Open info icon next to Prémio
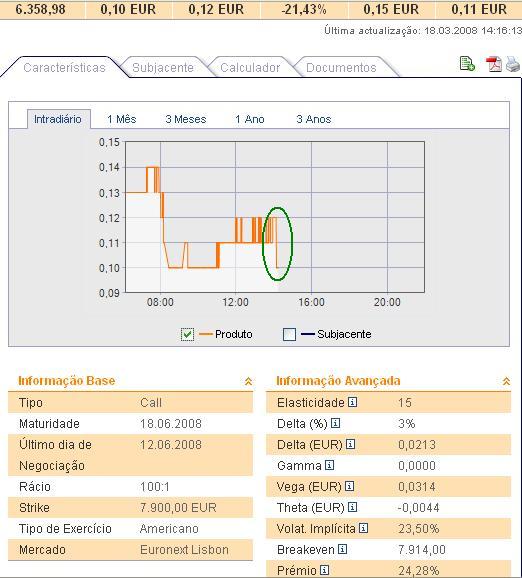Image resolution: width=522 pixels, height=578 pixels. coord(324,570)
